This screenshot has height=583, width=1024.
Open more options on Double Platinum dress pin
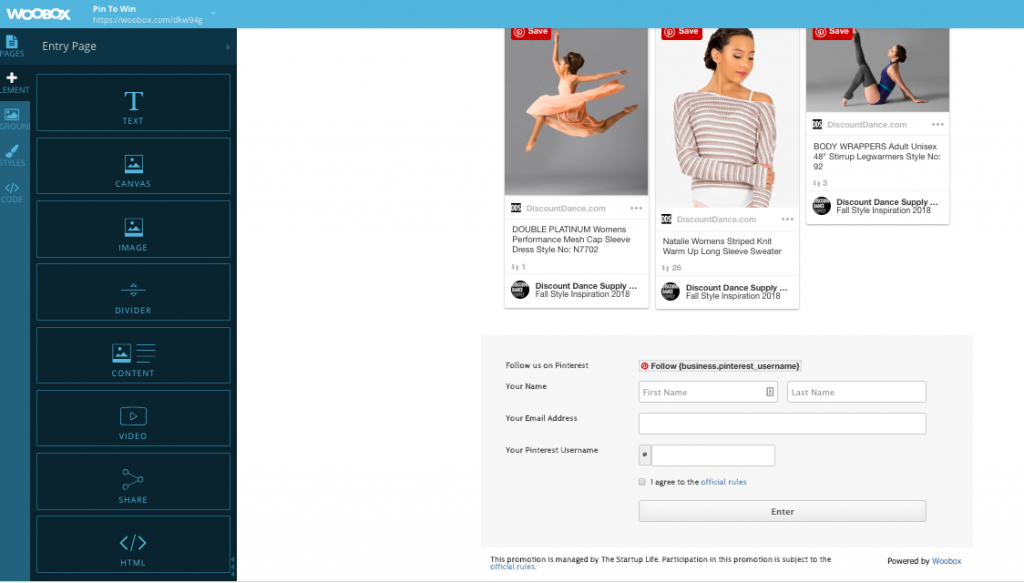pos(636,208)
